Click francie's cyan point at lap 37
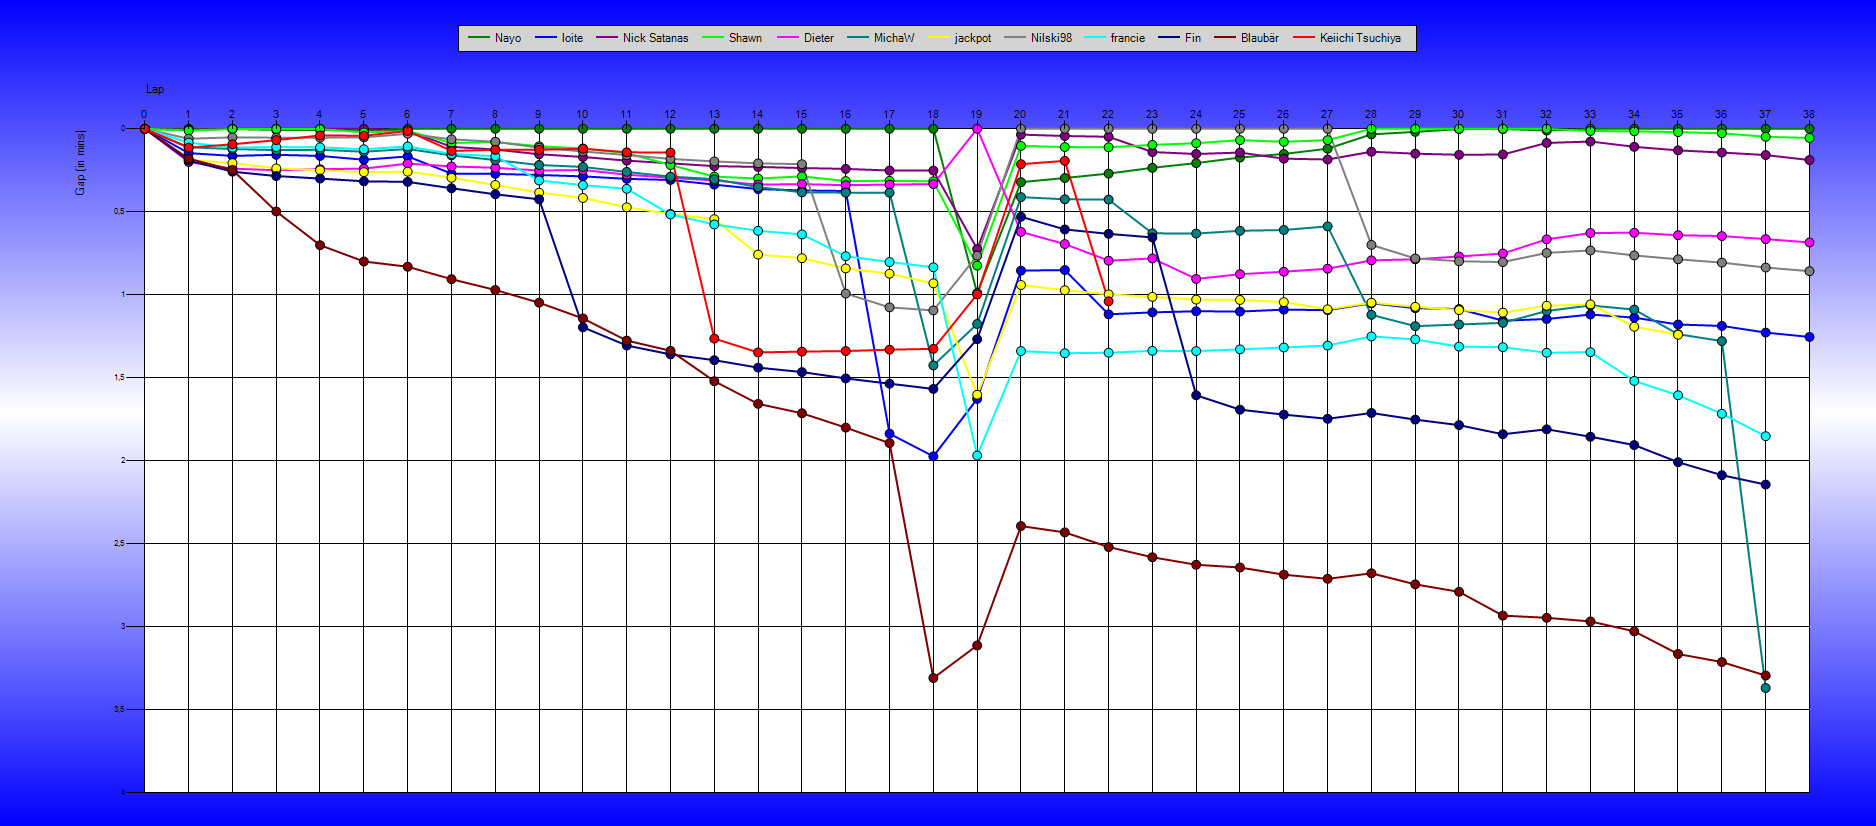Image resolution: width=1876 pixels, height=826 pixels. point(1765,436)
